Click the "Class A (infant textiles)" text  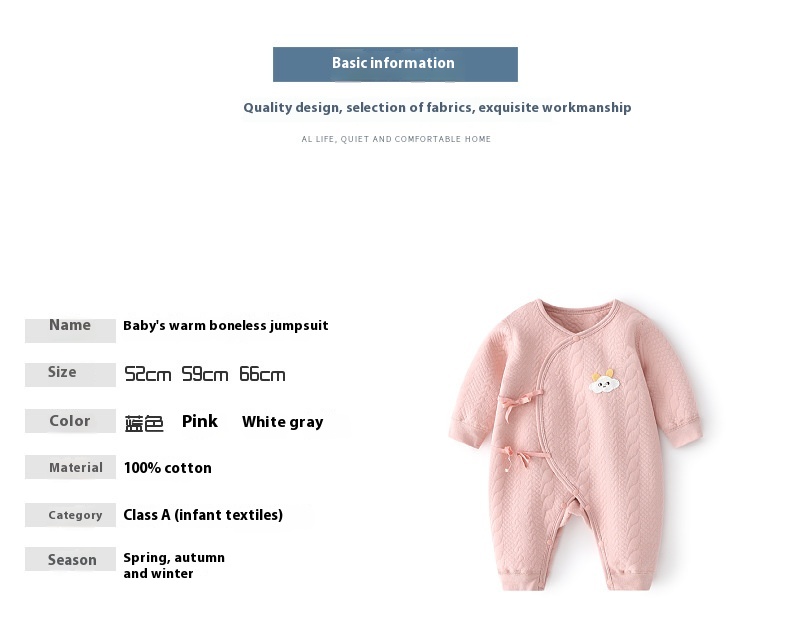[203, 515]
